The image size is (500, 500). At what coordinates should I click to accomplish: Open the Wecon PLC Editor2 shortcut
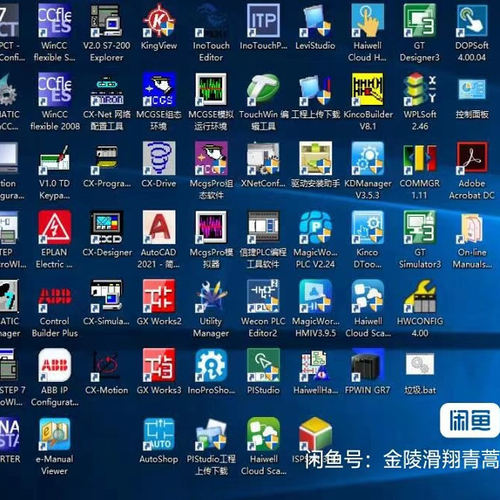[263, 296]
